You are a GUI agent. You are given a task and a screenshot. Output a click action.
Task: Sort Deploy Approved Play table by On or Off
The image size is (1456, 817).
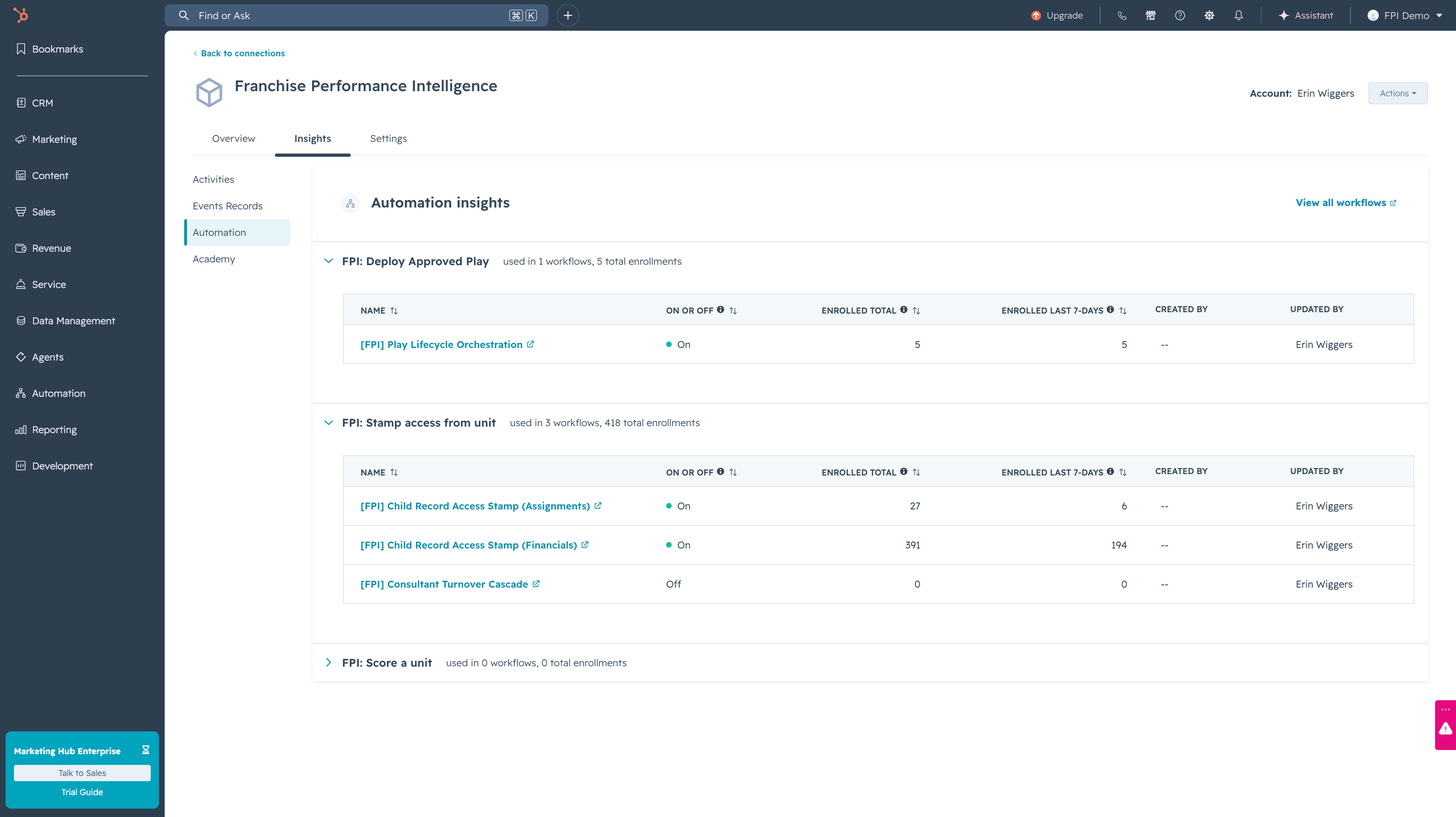point(733,311)
